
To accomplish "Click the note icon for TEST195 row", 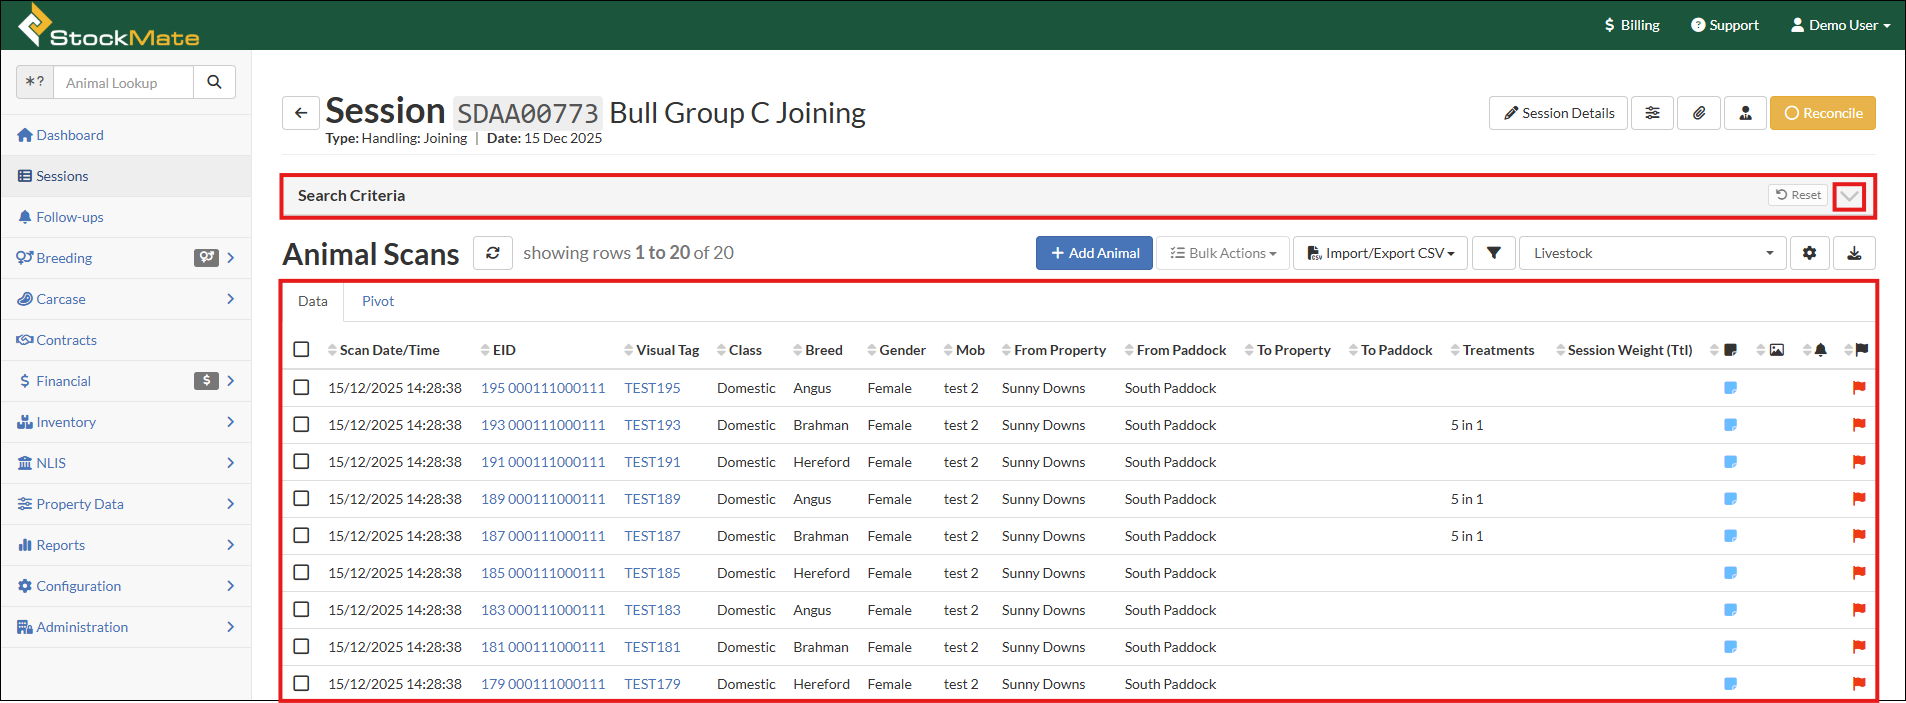I will [1731, 388].
